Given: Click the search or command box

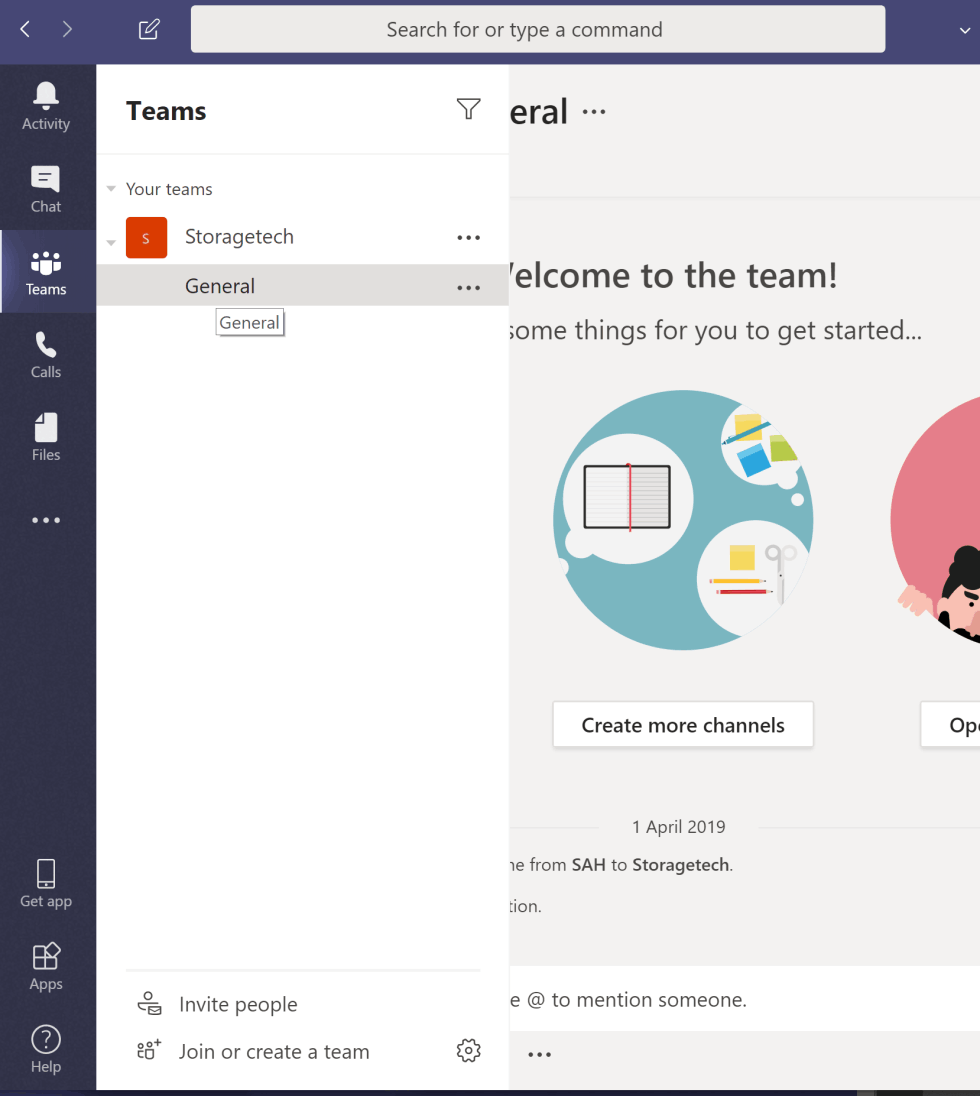Looking at the screenshot, I should click(x=537, y=29).
